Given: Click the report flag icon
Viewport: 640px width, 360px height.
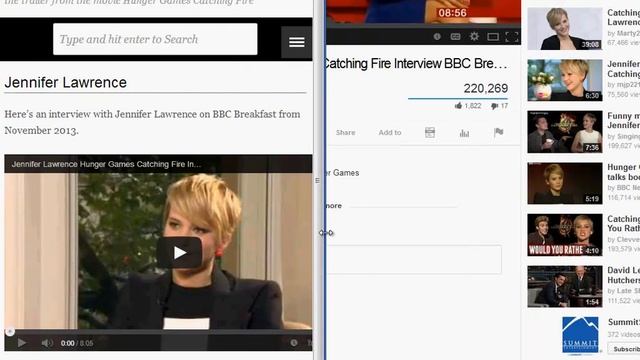Looking at the screenshot, I should coord(498,132).
